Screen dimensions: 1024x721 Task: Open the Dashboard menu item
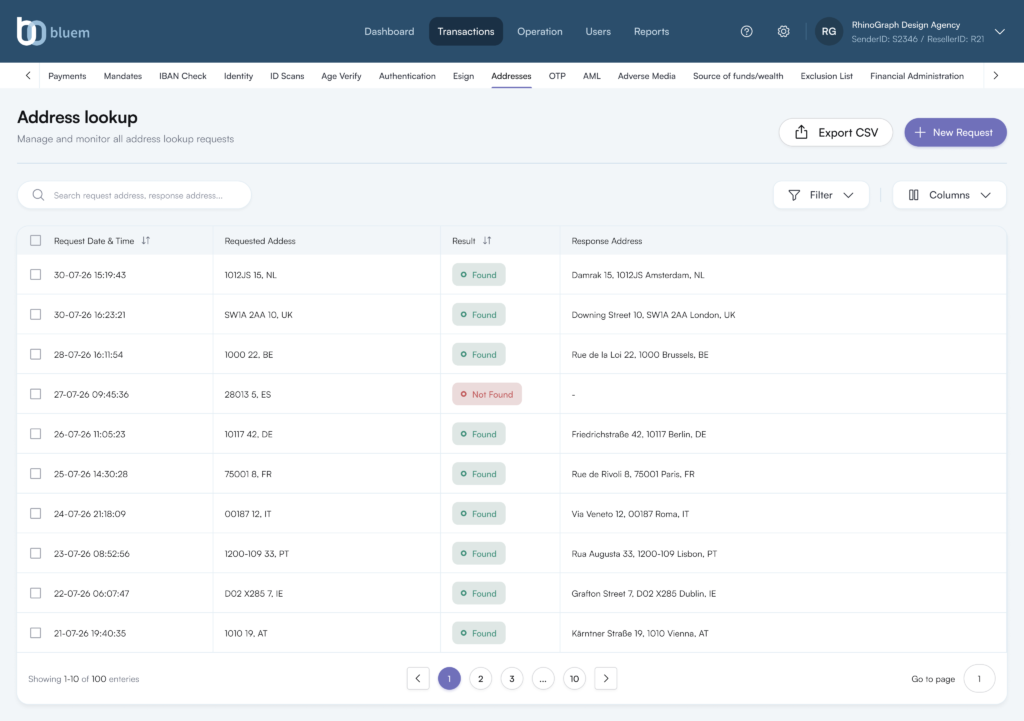389,31
